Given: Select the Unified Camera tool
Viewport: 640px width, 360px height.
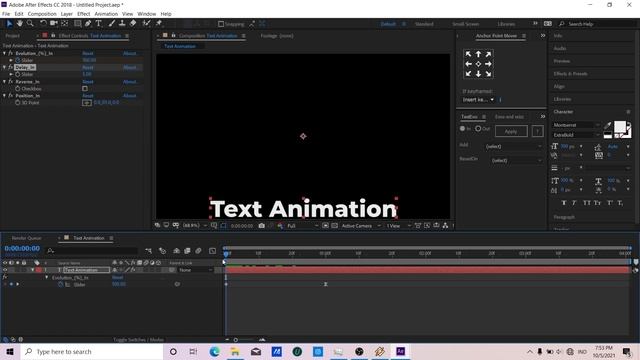Looking at the screenshot, I should [53, 24].
